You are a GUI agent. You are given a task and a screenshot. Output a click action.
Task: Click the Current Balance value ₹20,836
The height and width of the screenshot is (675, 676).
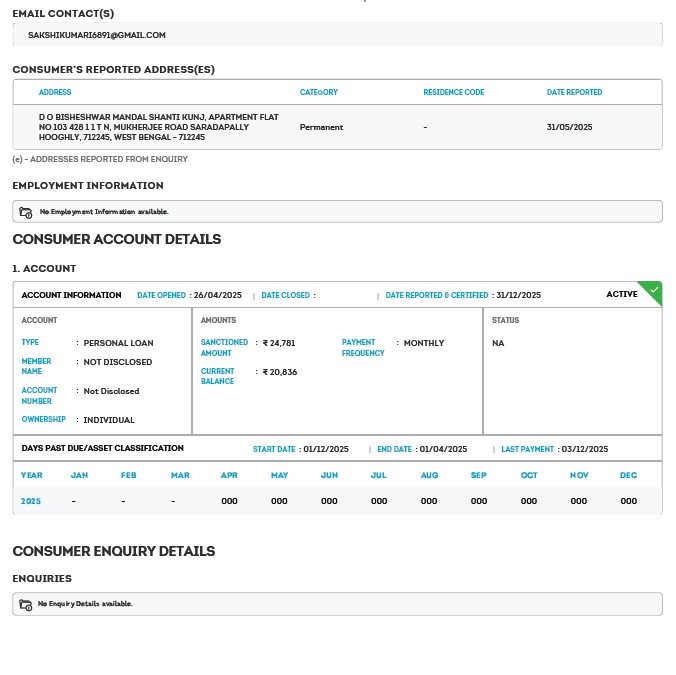[x=280, y=372]
